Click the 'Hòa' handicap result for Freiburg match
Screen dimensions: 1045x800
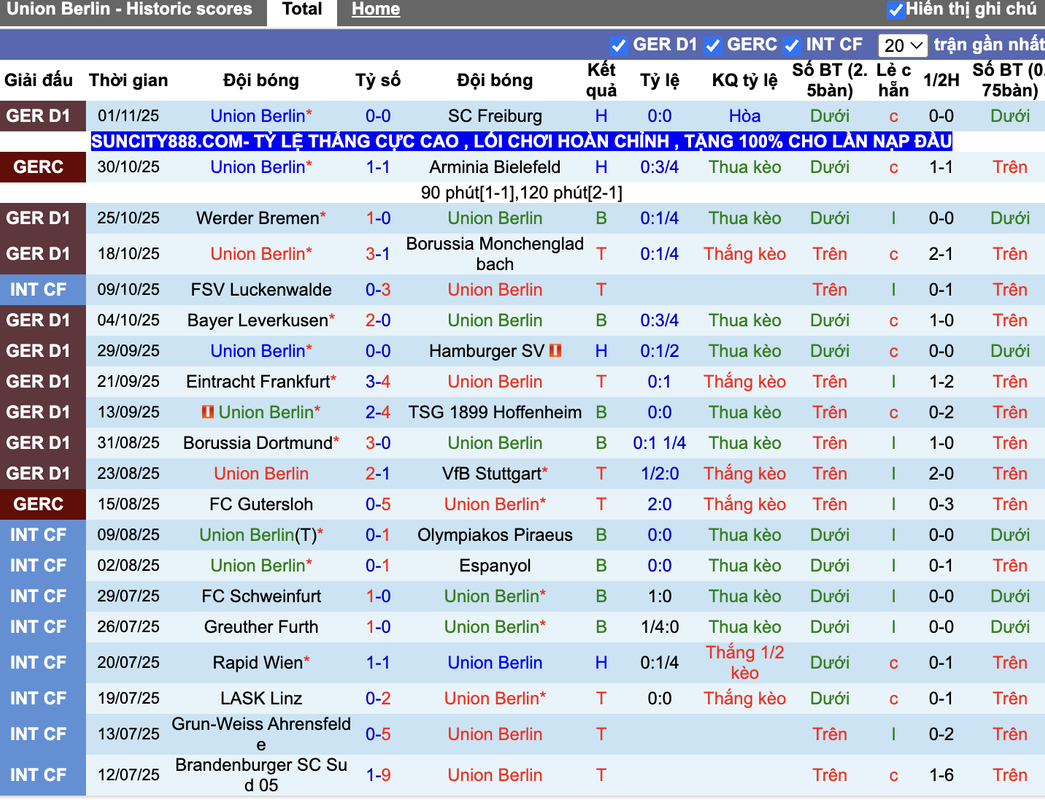(x=744, y=116)
